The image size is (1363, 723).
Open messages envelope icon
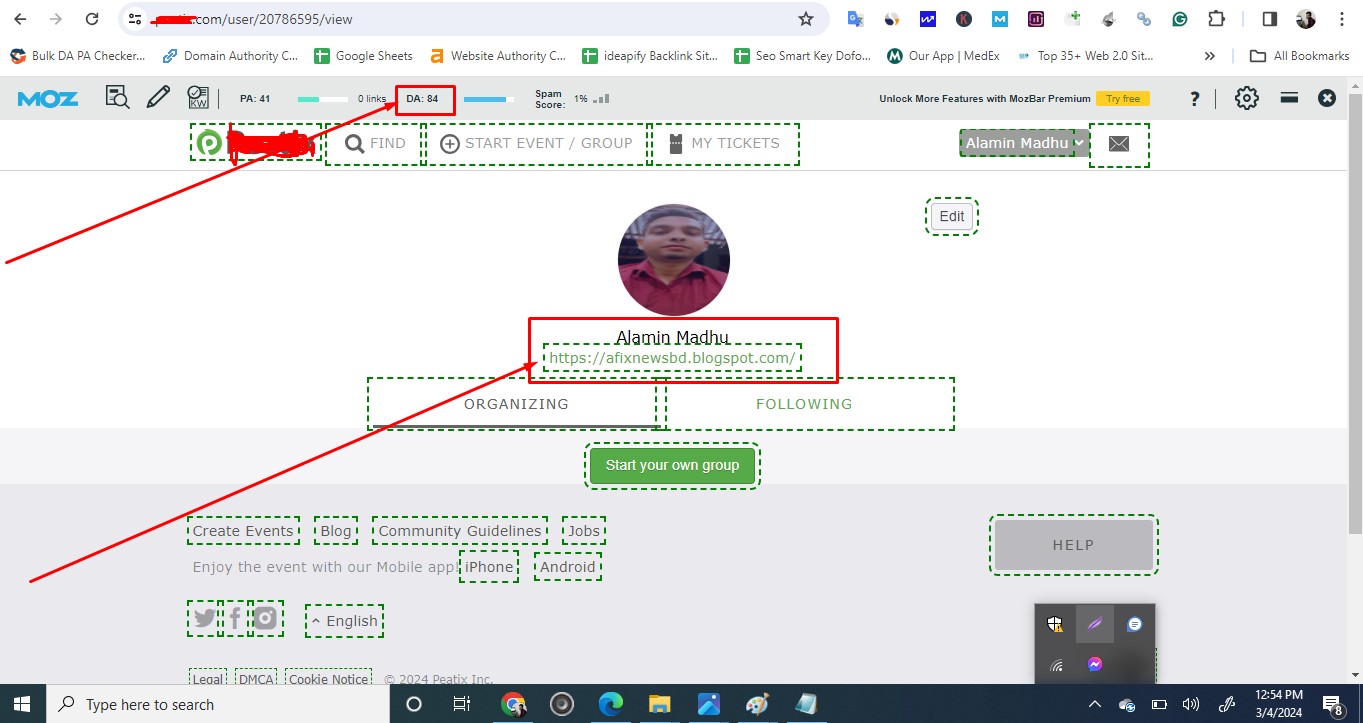click(x=1119, y=144)
